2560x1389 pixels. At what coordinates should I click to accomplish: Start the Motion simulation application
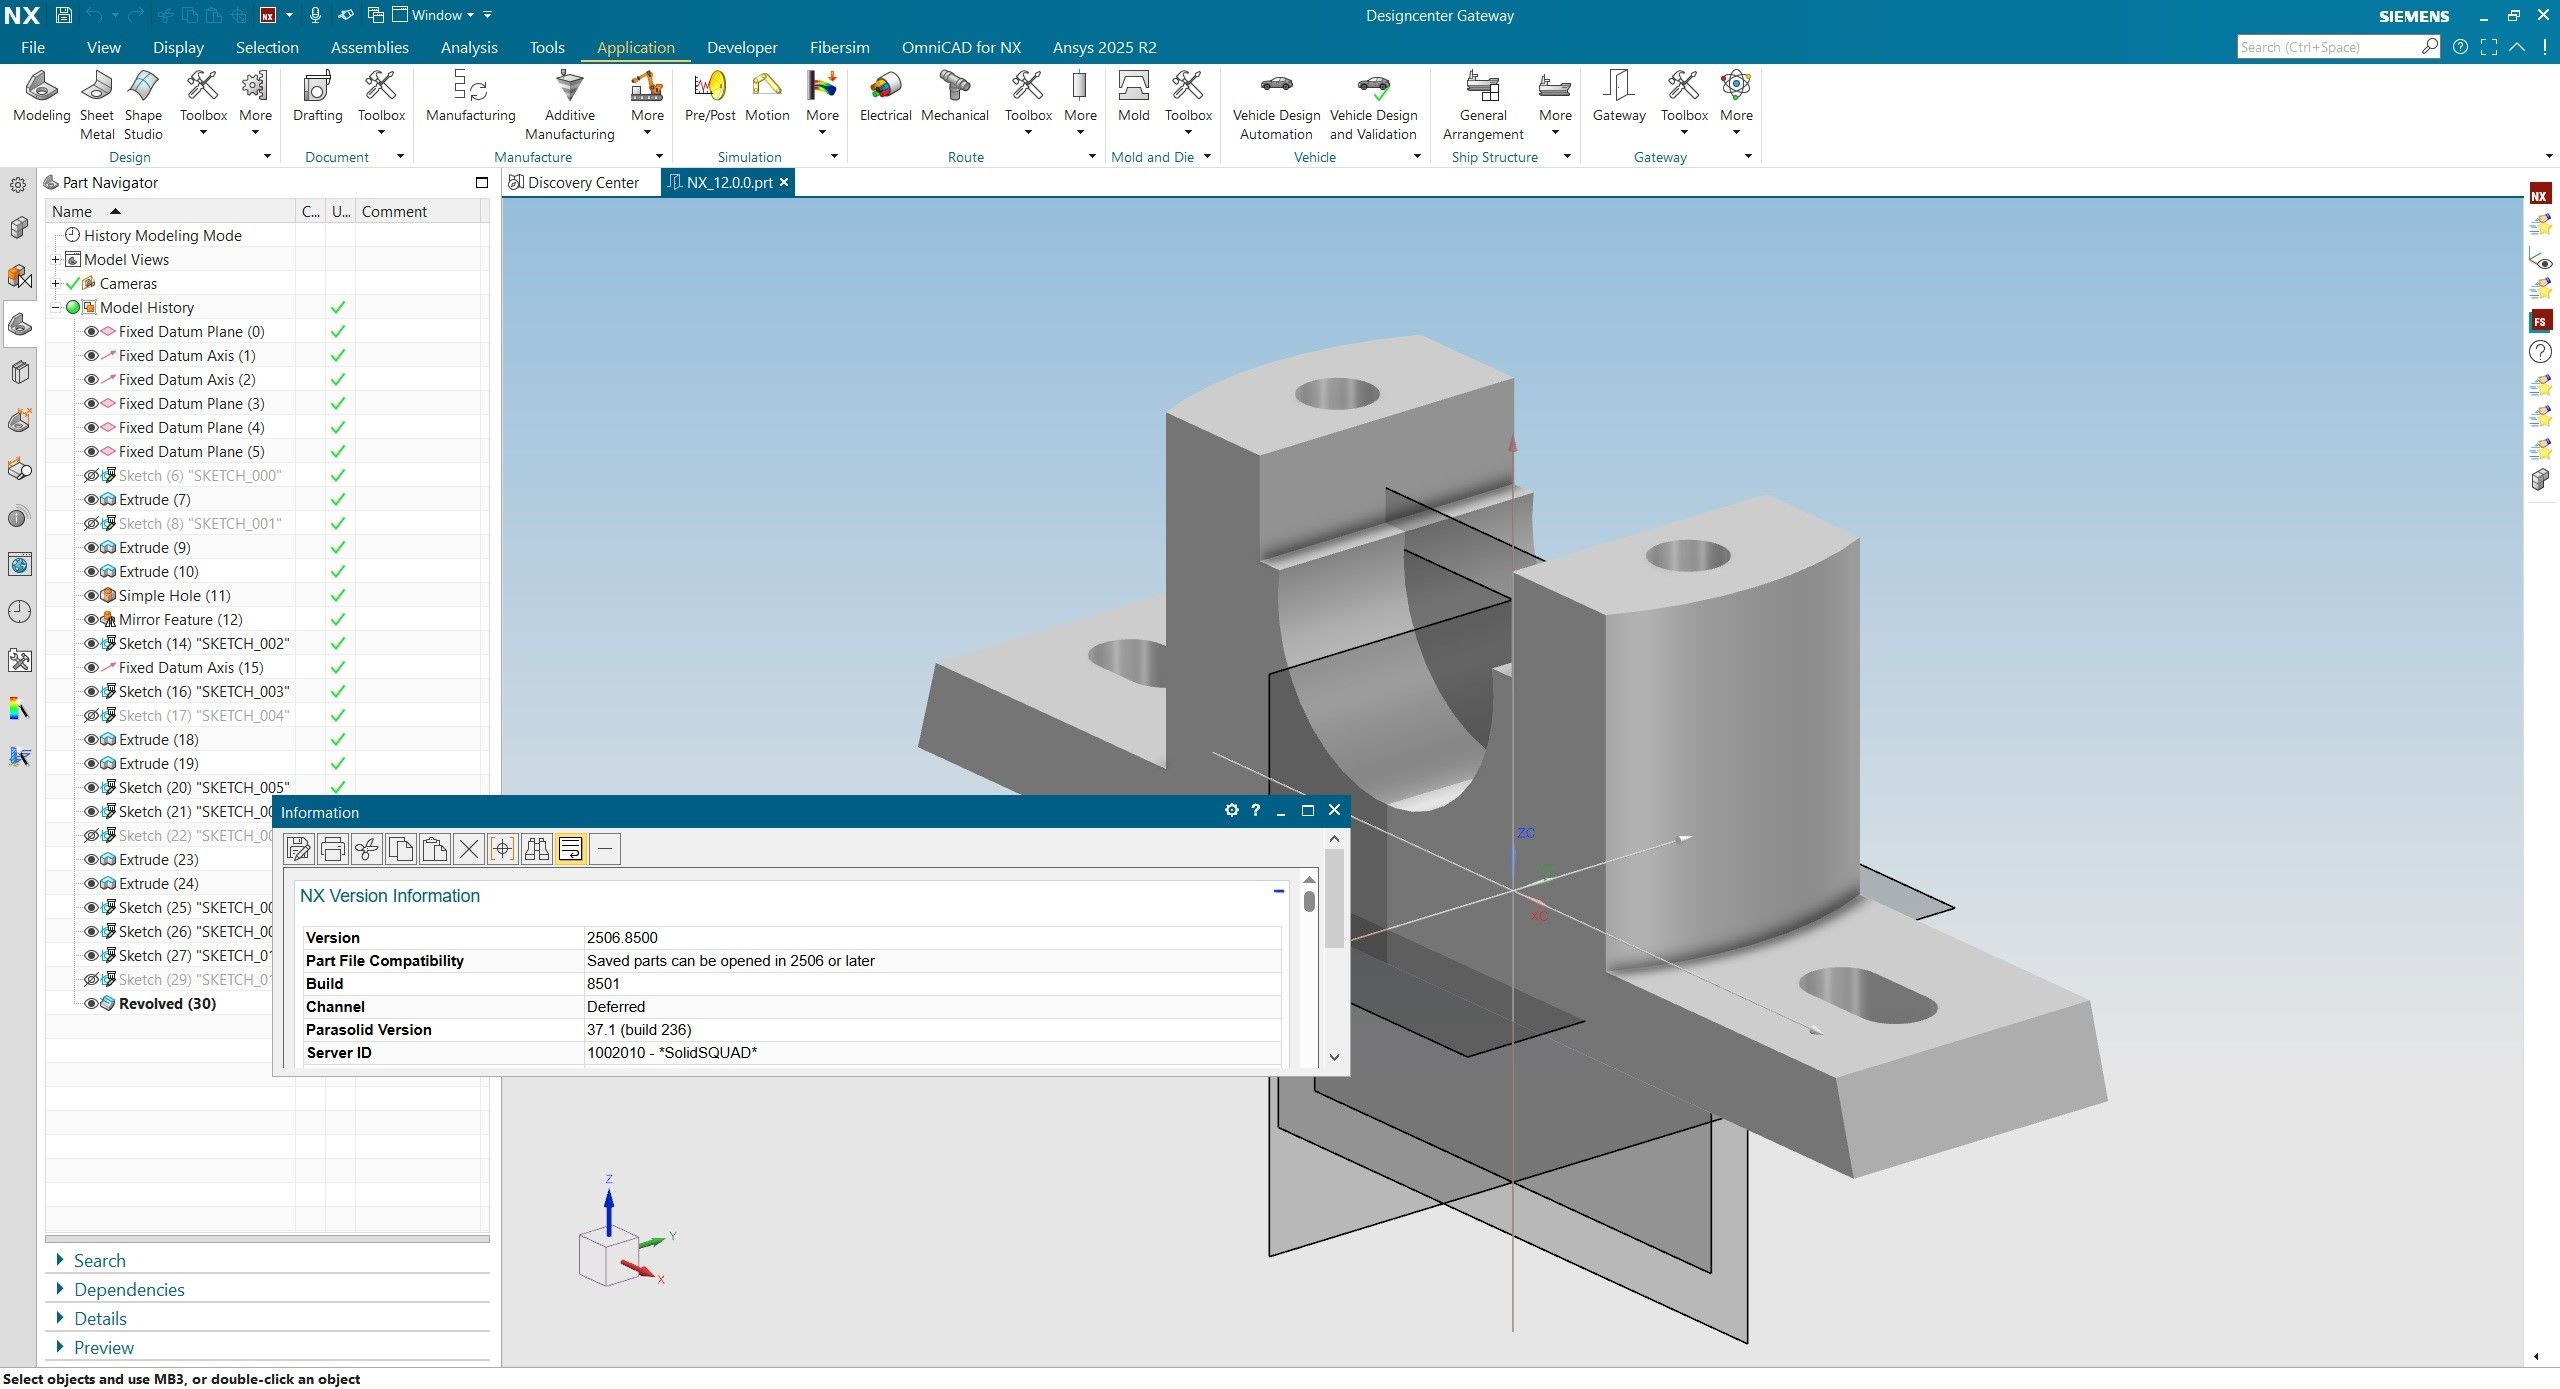pos(767,97)
